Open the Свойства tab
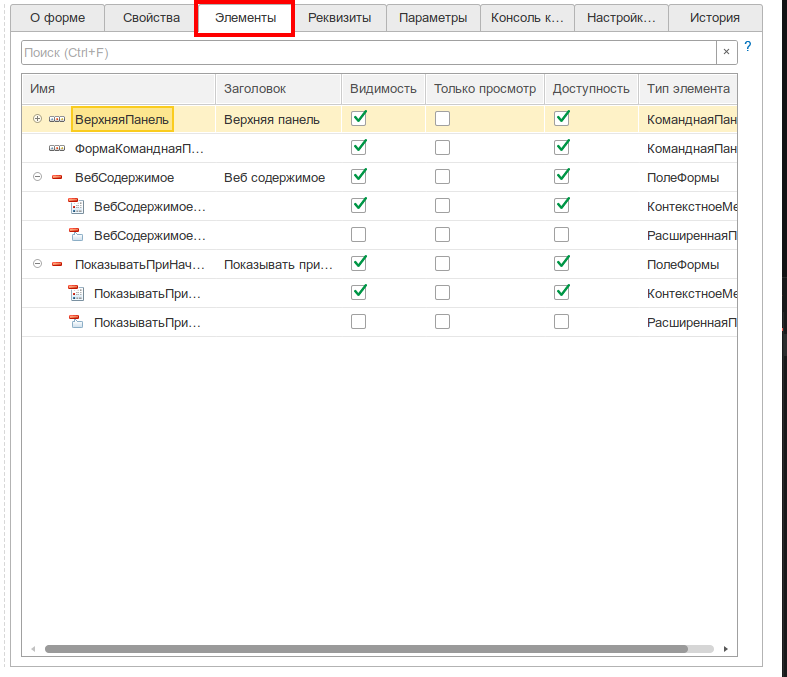787x677 pixels. coord(151,18)
